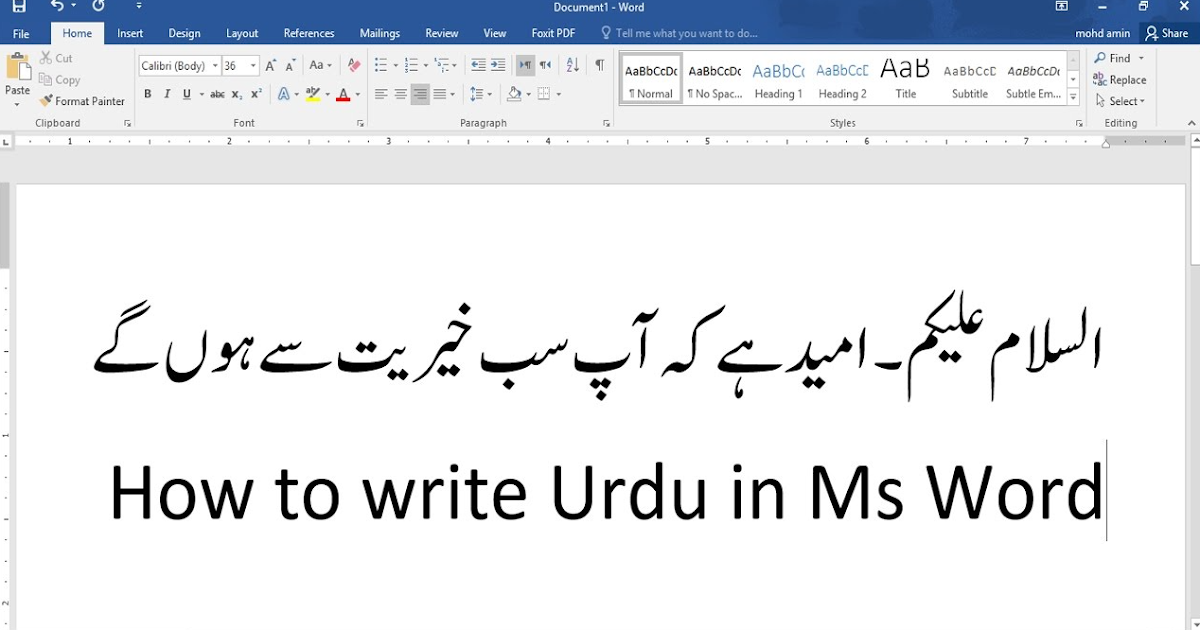
Task: Open the bullet list dropdown
Action: (394, 66)
